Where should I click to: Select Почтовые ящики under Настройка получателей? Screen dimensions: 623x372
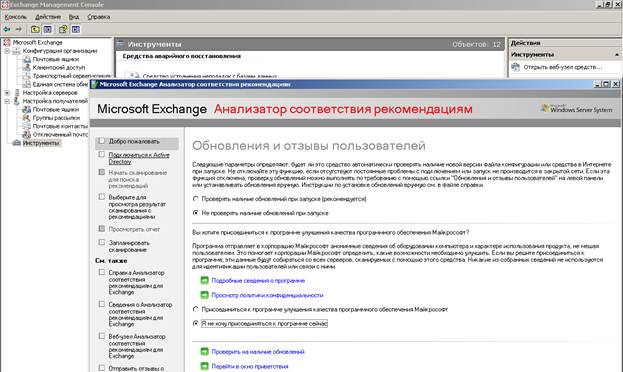tap(56, 109)
